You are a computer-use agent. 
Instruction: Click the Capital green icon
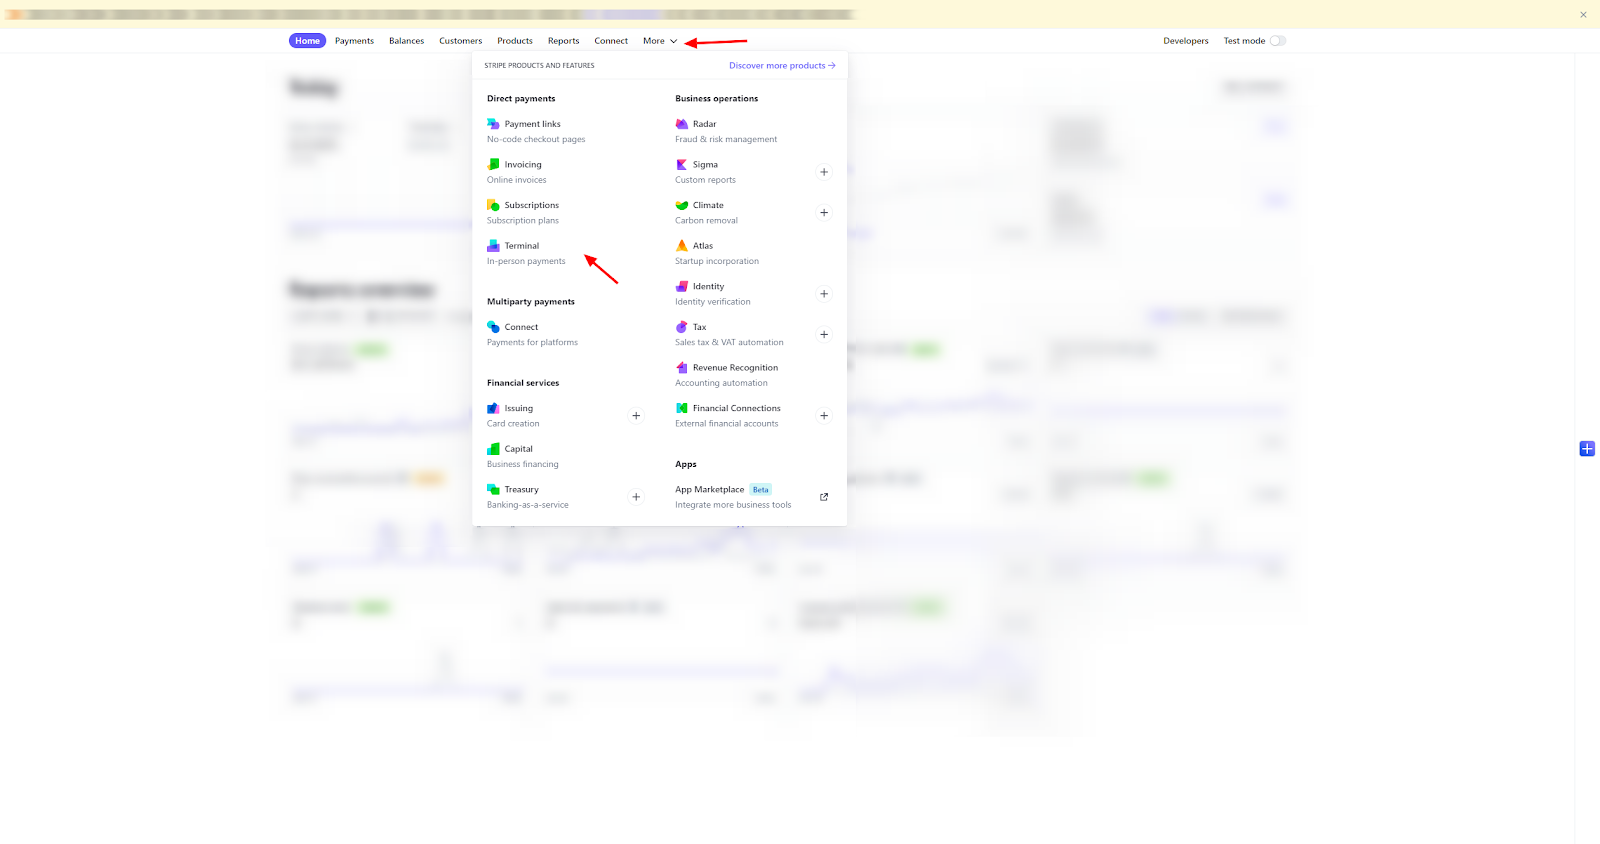493,449
